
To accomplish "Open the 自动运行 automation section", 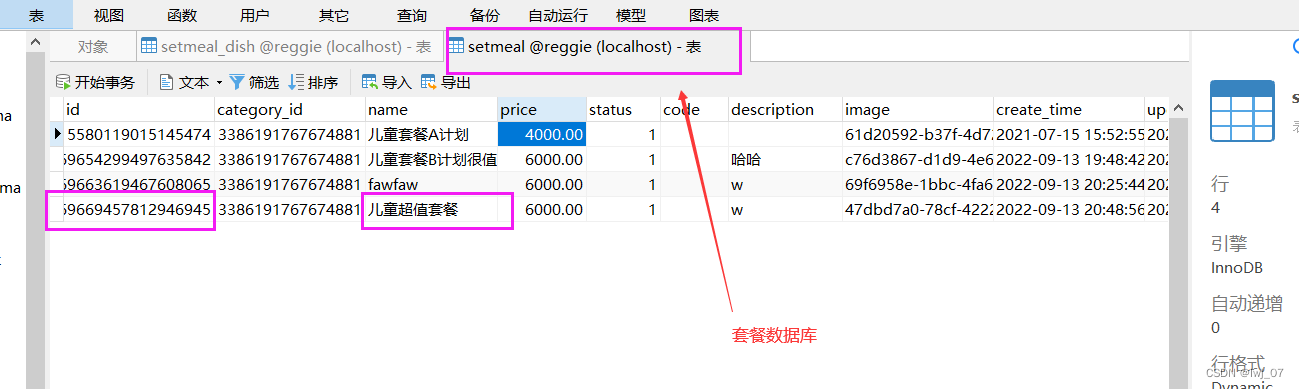I will click(558, 15).
